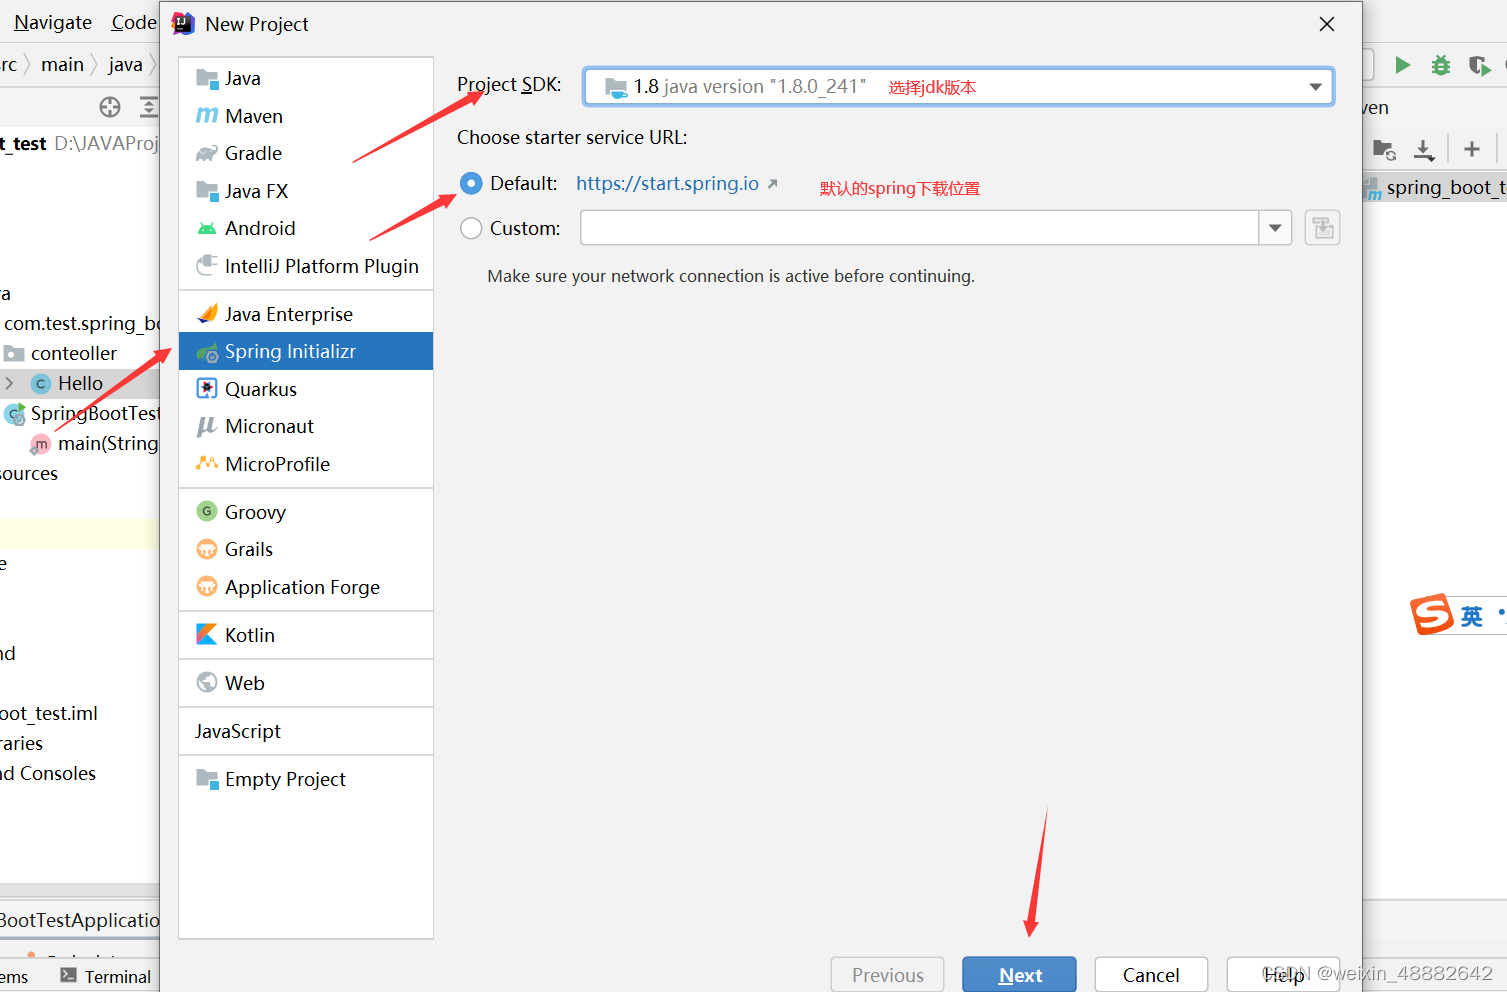Select Java Enterprise project type
Image resolution: width=1507 pixels, height=992 pixels.
tap(306, 314)
